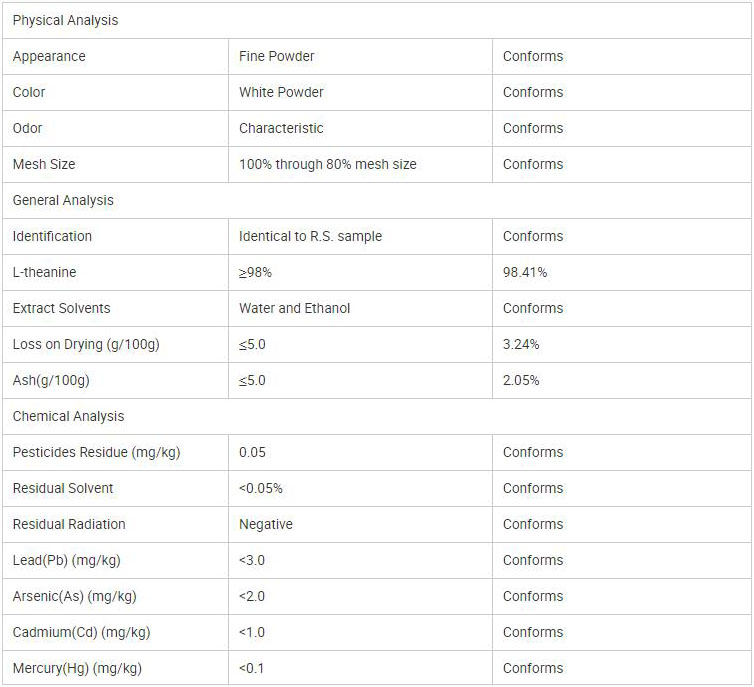Click the Ash(g/100g) row label
The width and height of the screenshot is (754, 687).
pyautogui.click(x=51, y=380)
